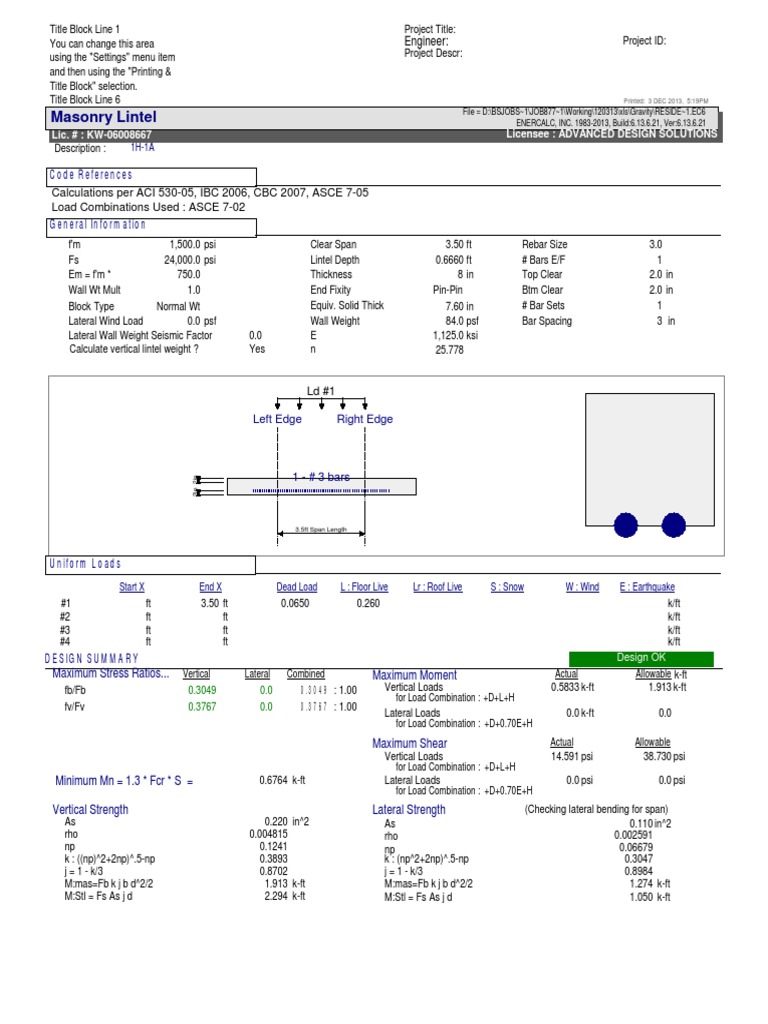The image size is (768, 1024).
Task: Select the 'General Information' section header
Action: tap(151, 226)
